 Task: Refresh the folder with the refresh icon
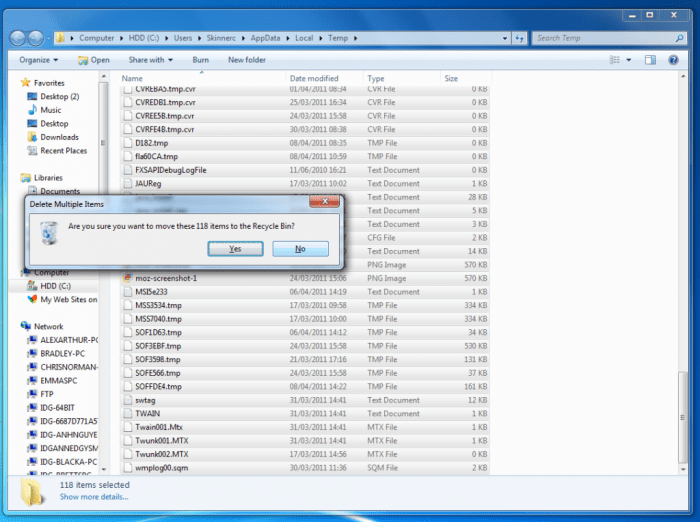(519, 38)
